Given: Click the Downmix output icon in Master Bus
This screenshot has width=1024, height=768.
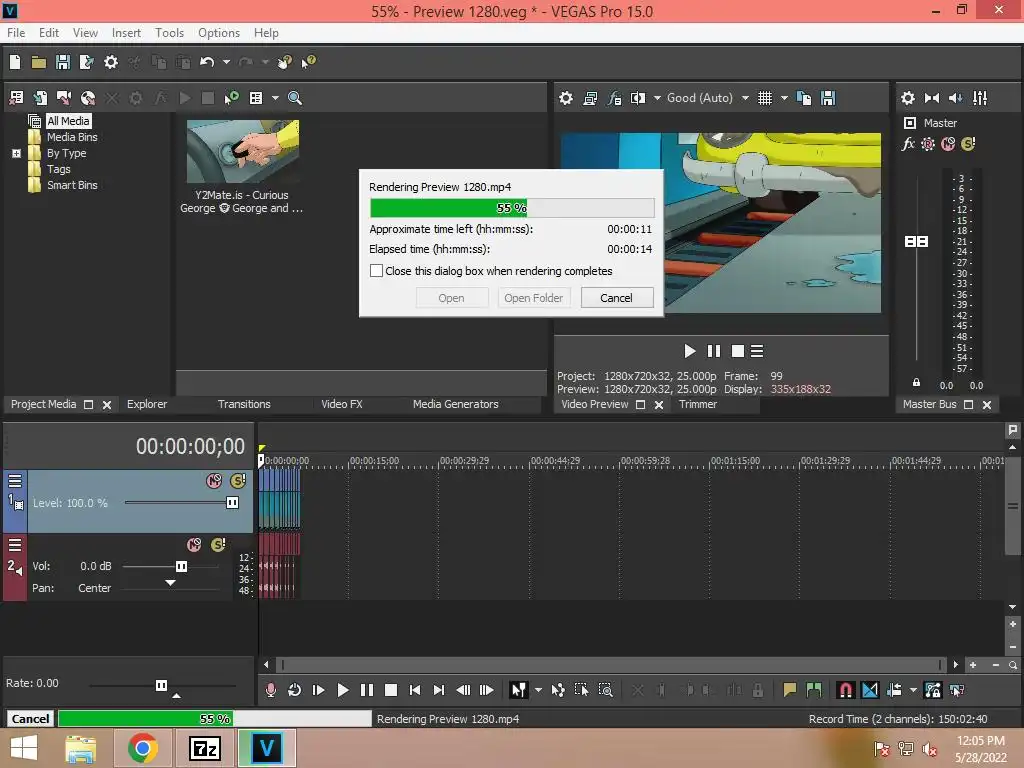Looking at the screenshot, I should [932, 98].
